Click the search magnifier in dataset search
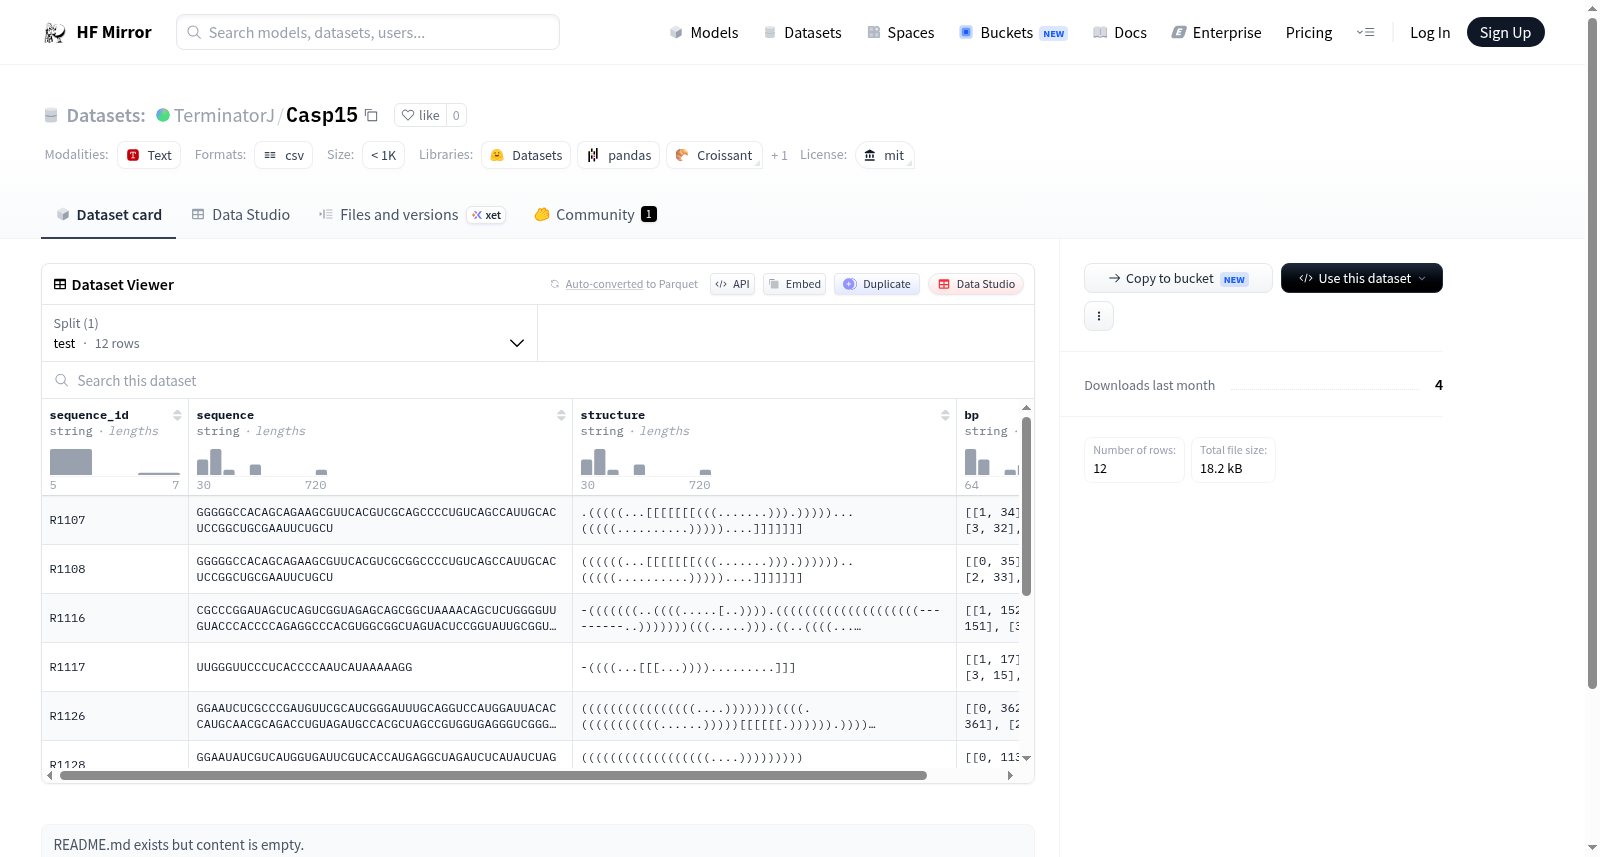Image resolution: width=1600 pixels, height=857 pixels. click(62, 381)
